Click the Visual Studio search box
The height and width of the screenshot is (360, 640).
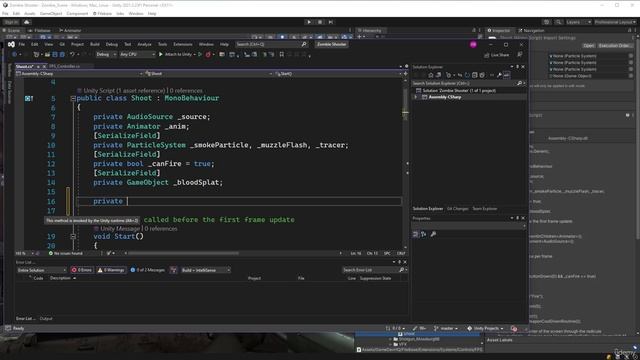point(271,44)
